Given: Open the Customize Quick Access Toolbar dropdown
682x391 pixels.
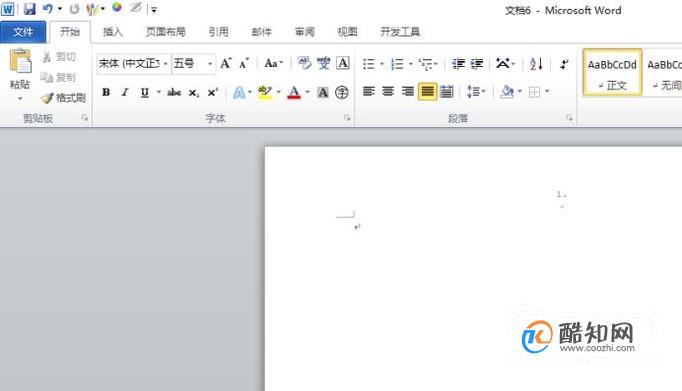Looking at the screenshot, I should coord(154,10).
